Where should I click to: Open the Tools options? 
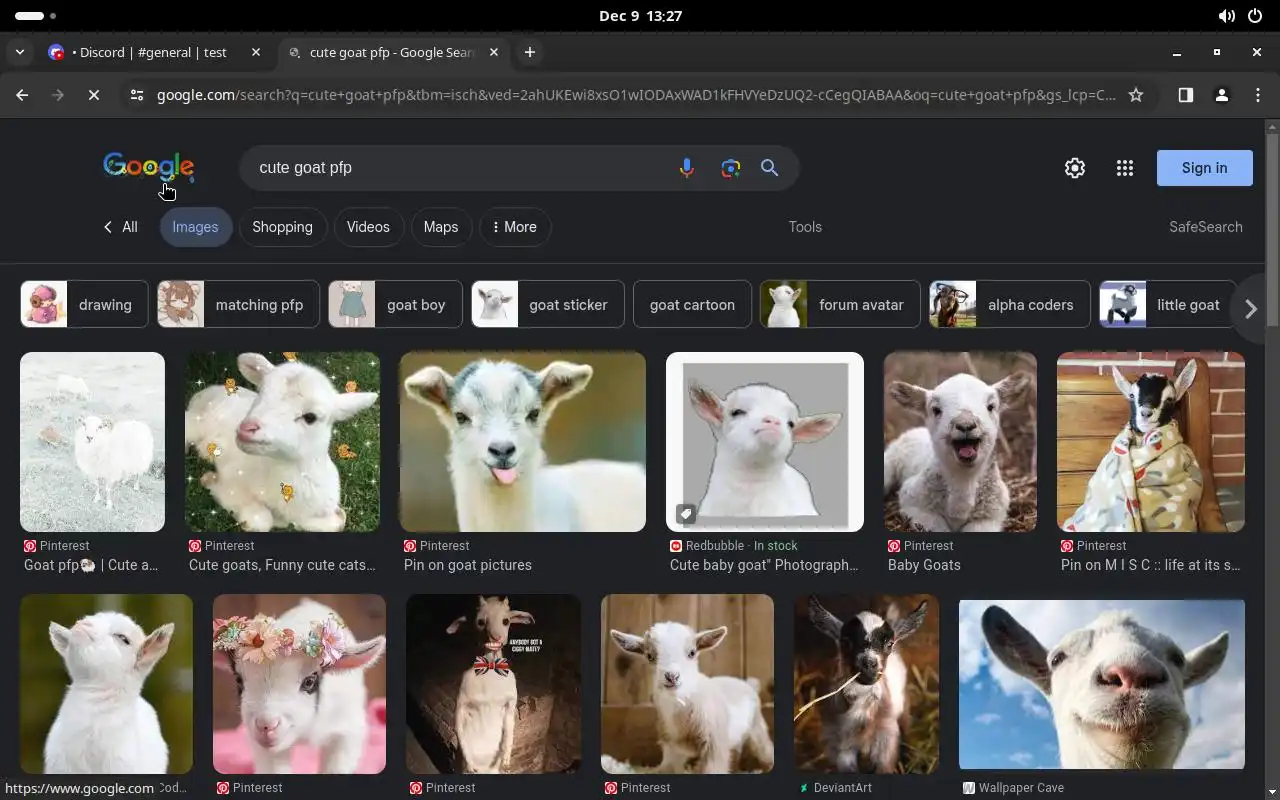tap(805, 227)
